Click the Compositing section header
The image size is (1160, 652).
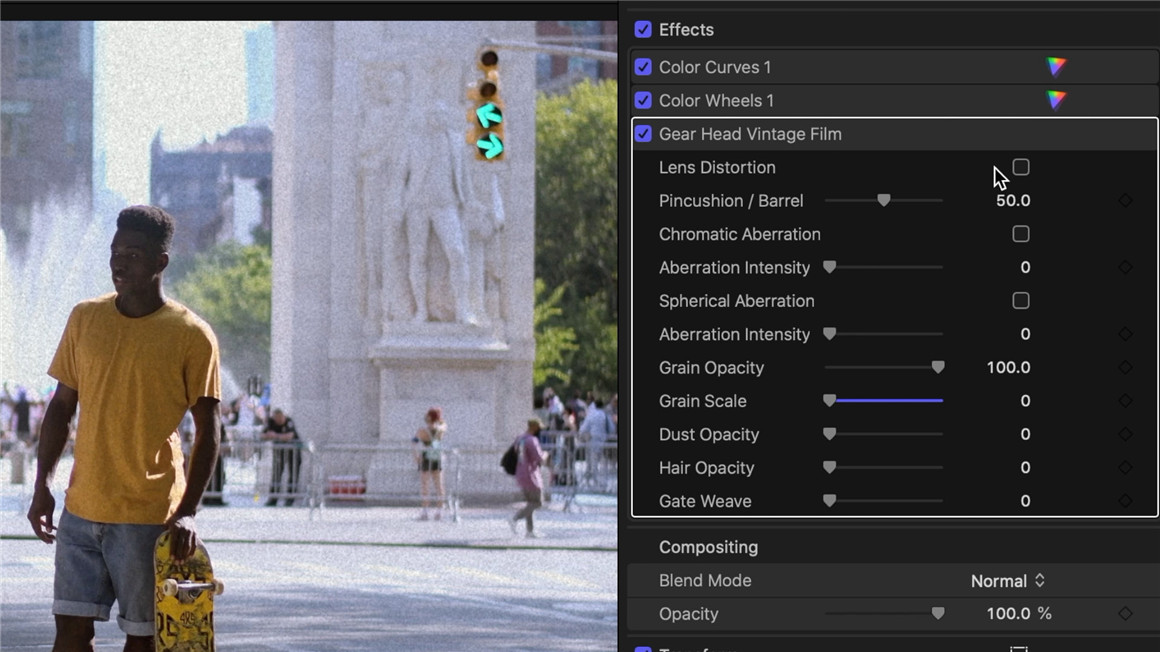pos(708,547)
